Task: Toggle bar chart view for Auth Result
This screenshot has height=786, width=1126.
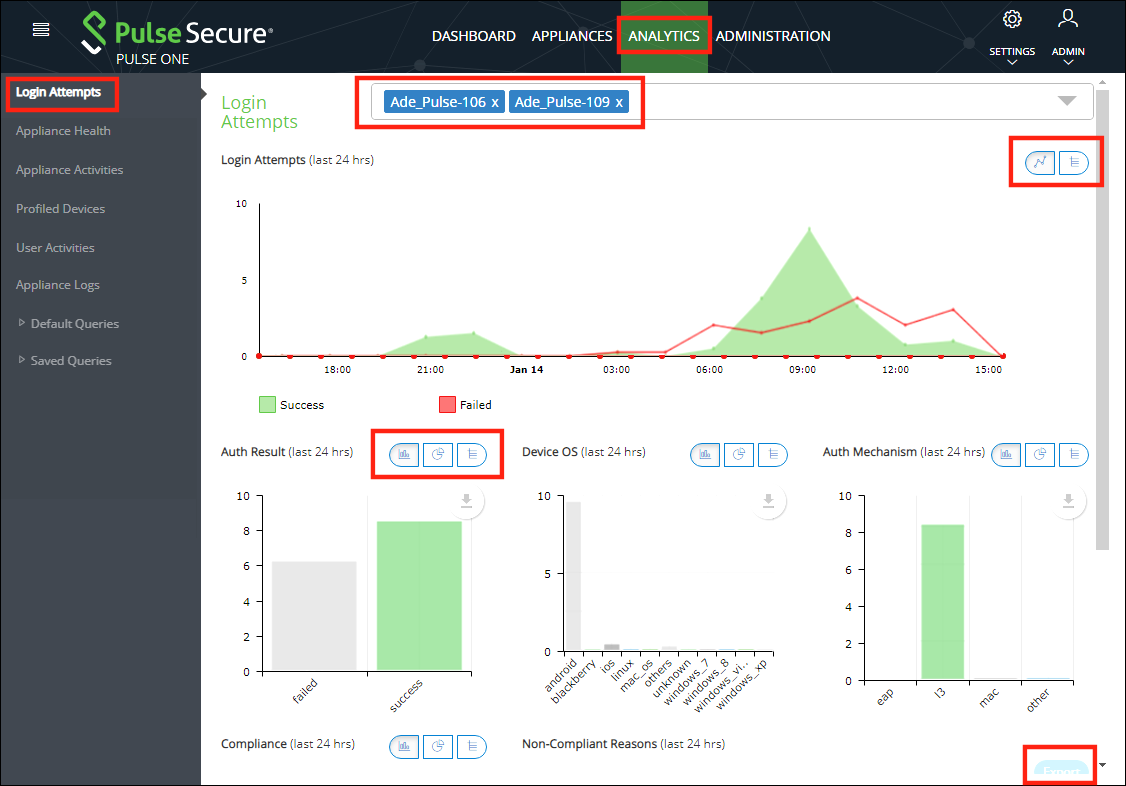Action: point(403,454)
